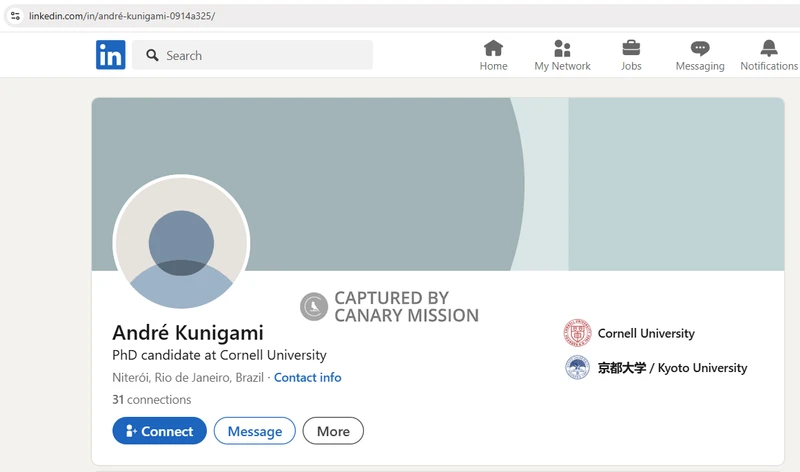Select the browser URL address text
The width and height of the screenshot is (800, 472).
[122, 16]
